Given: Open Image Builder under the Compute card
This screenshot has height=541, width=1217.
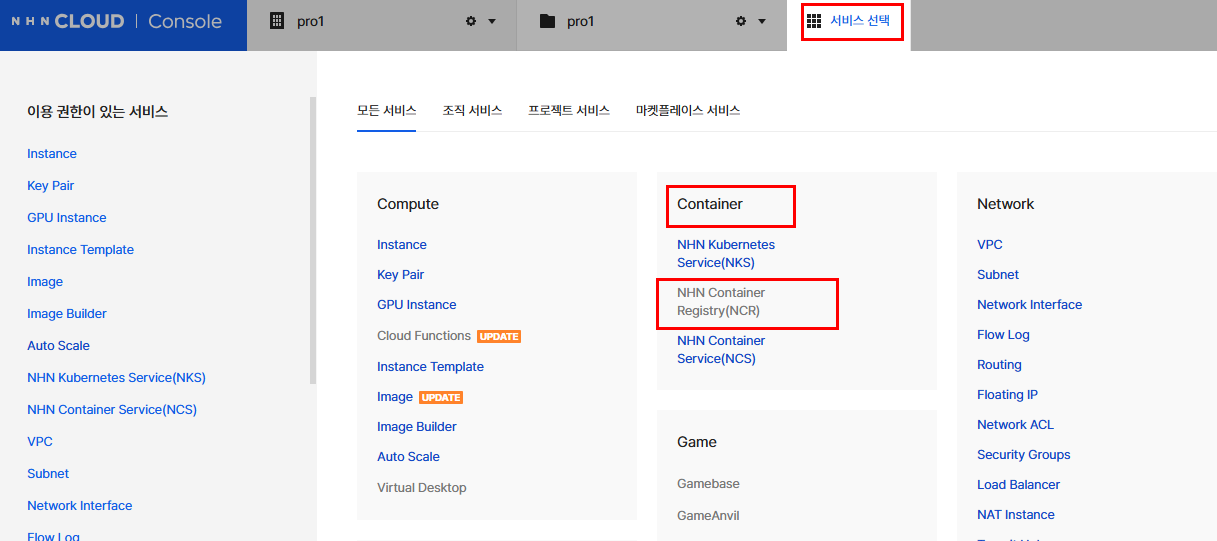Looking at the screenshot, I should 417,427.
